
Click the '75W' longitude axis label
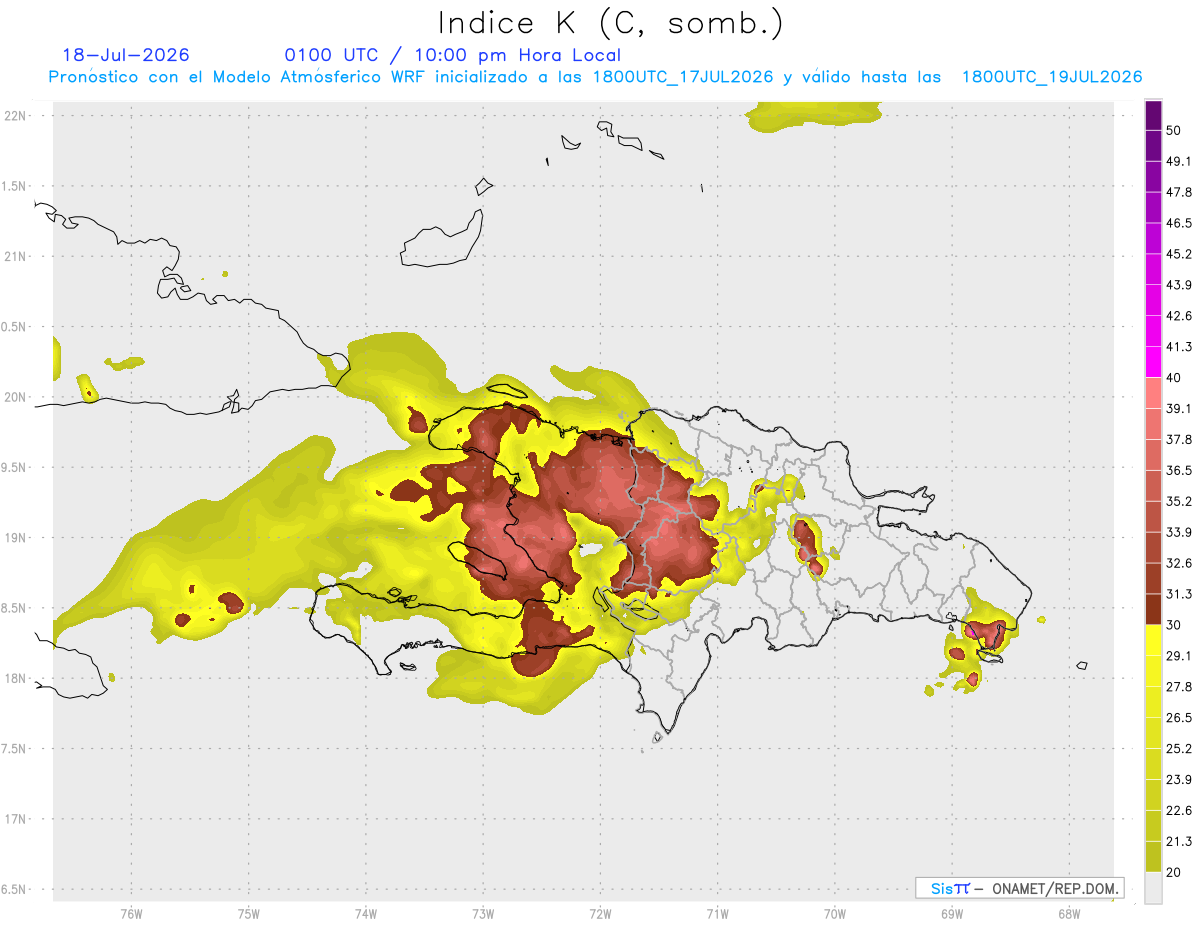(x=248, y=914)
